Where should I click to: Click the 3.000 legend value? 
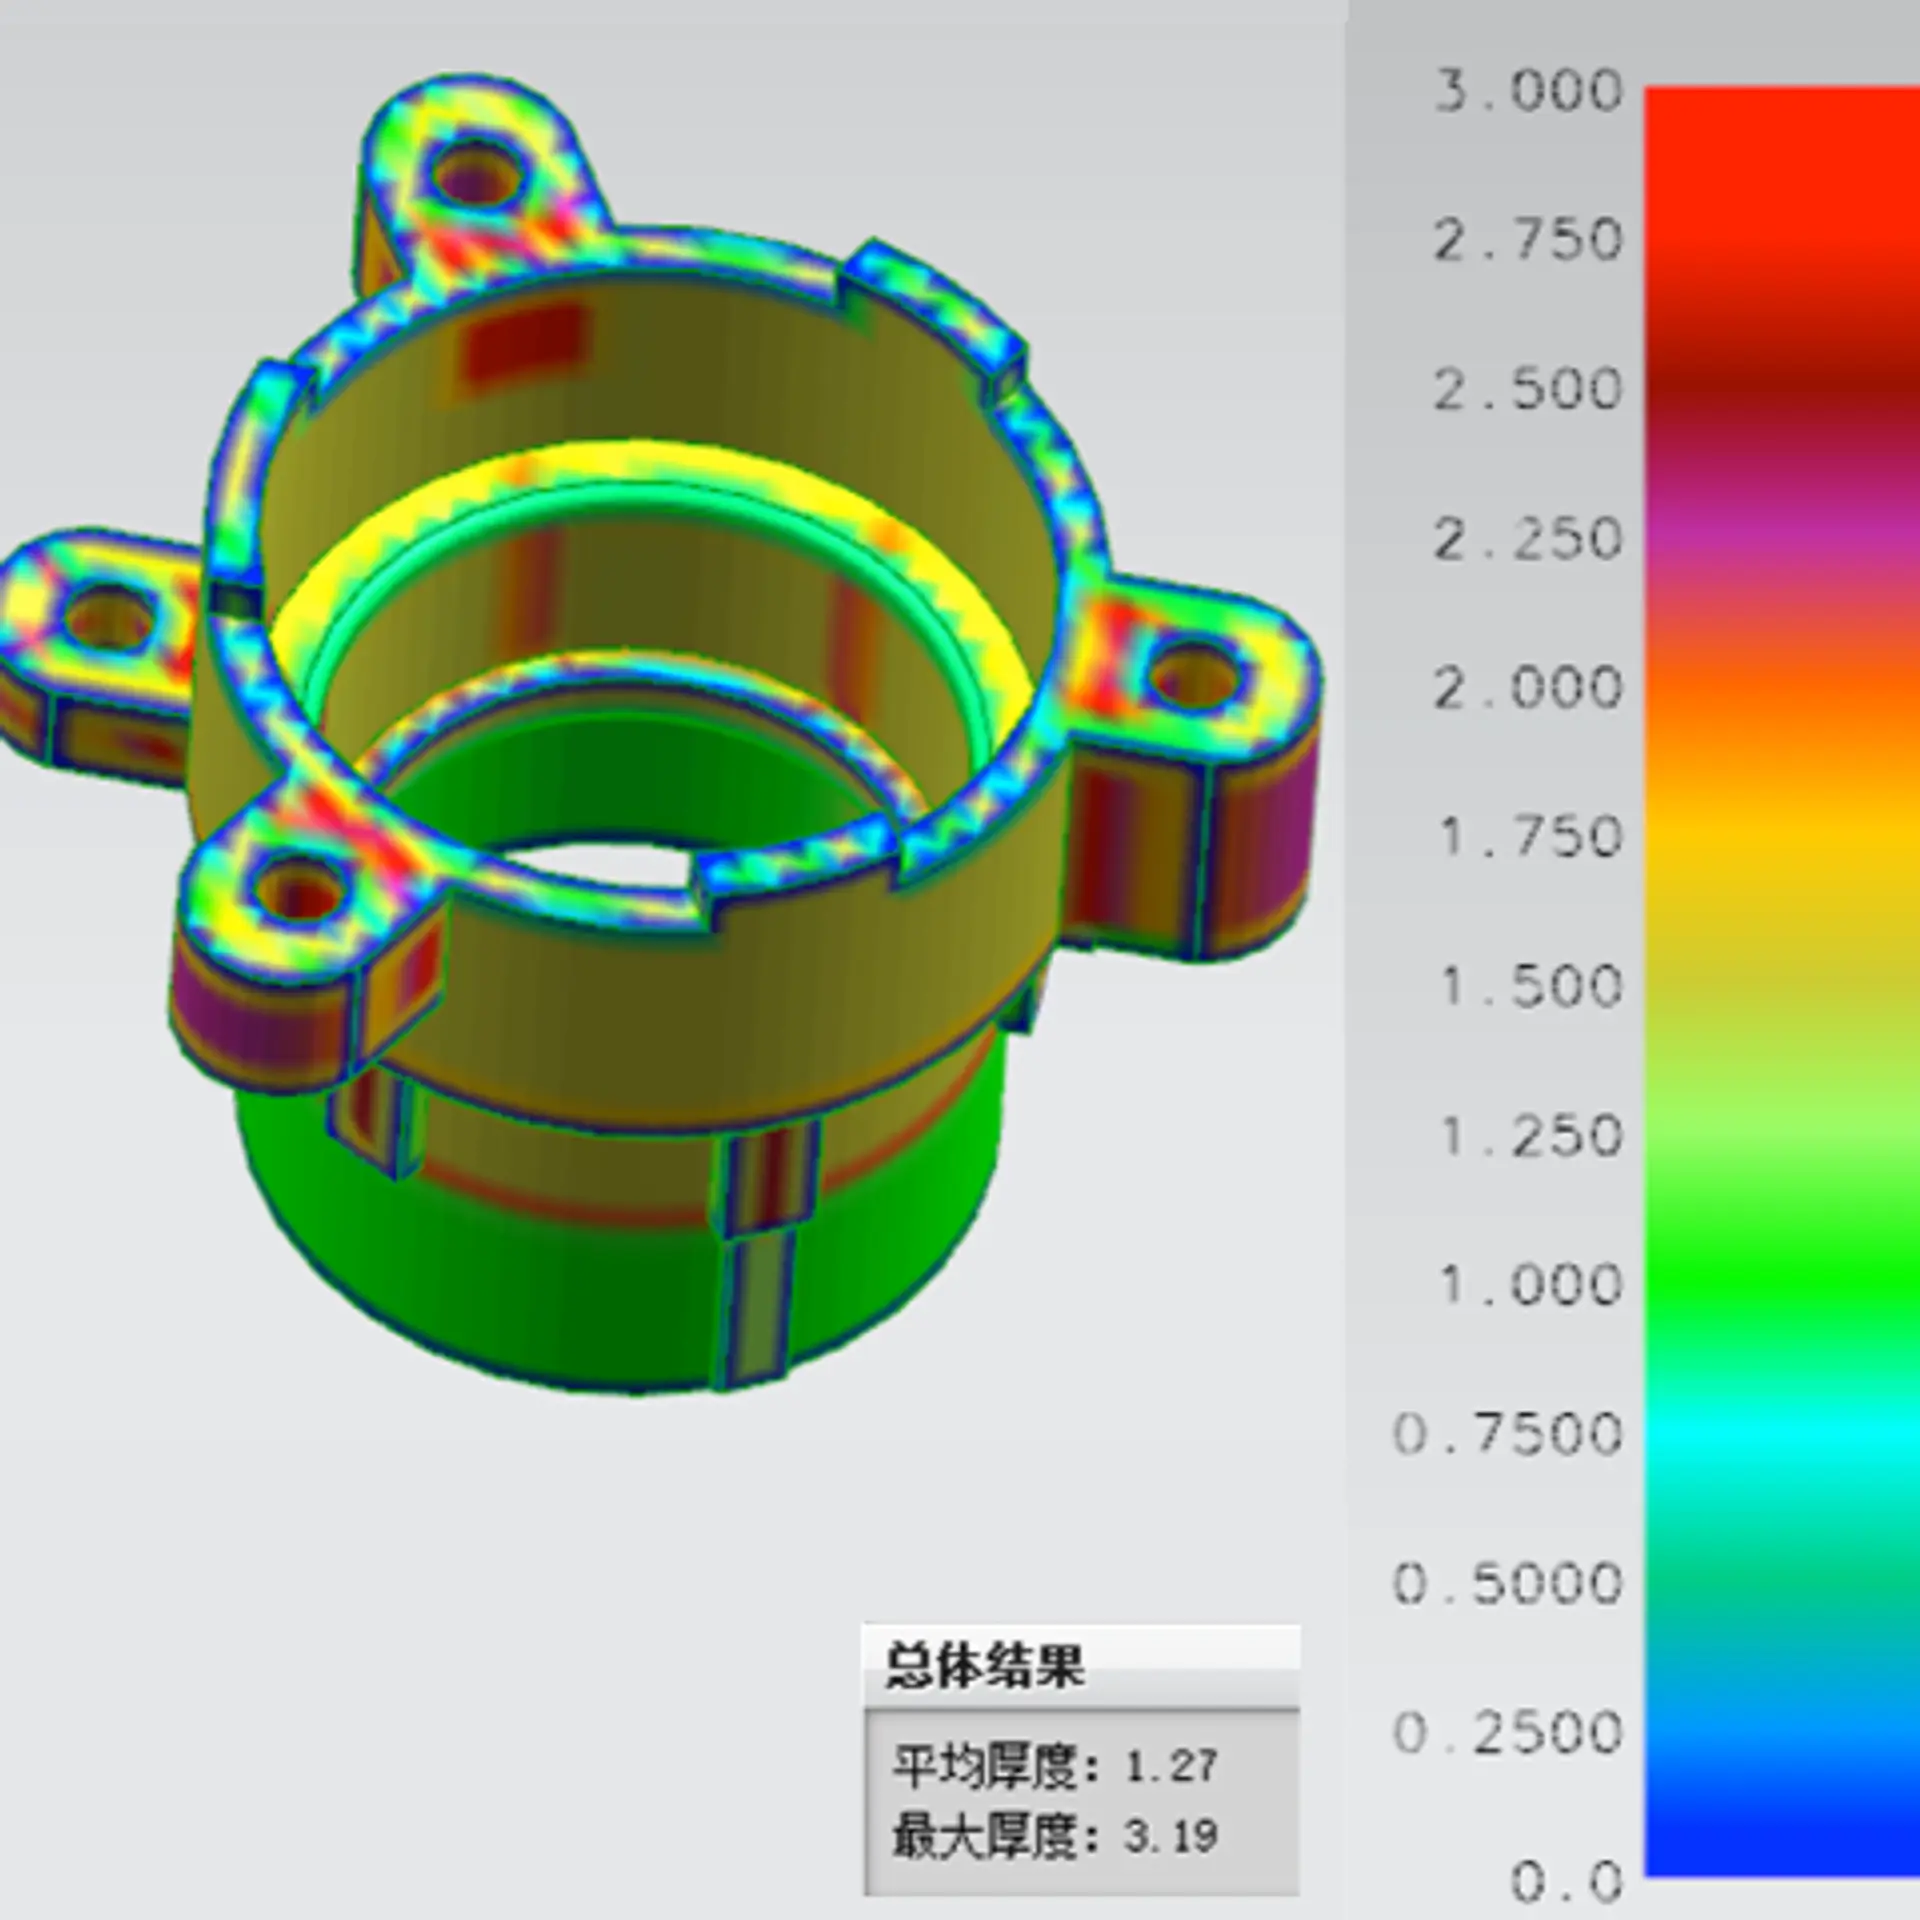point(1529,92)
